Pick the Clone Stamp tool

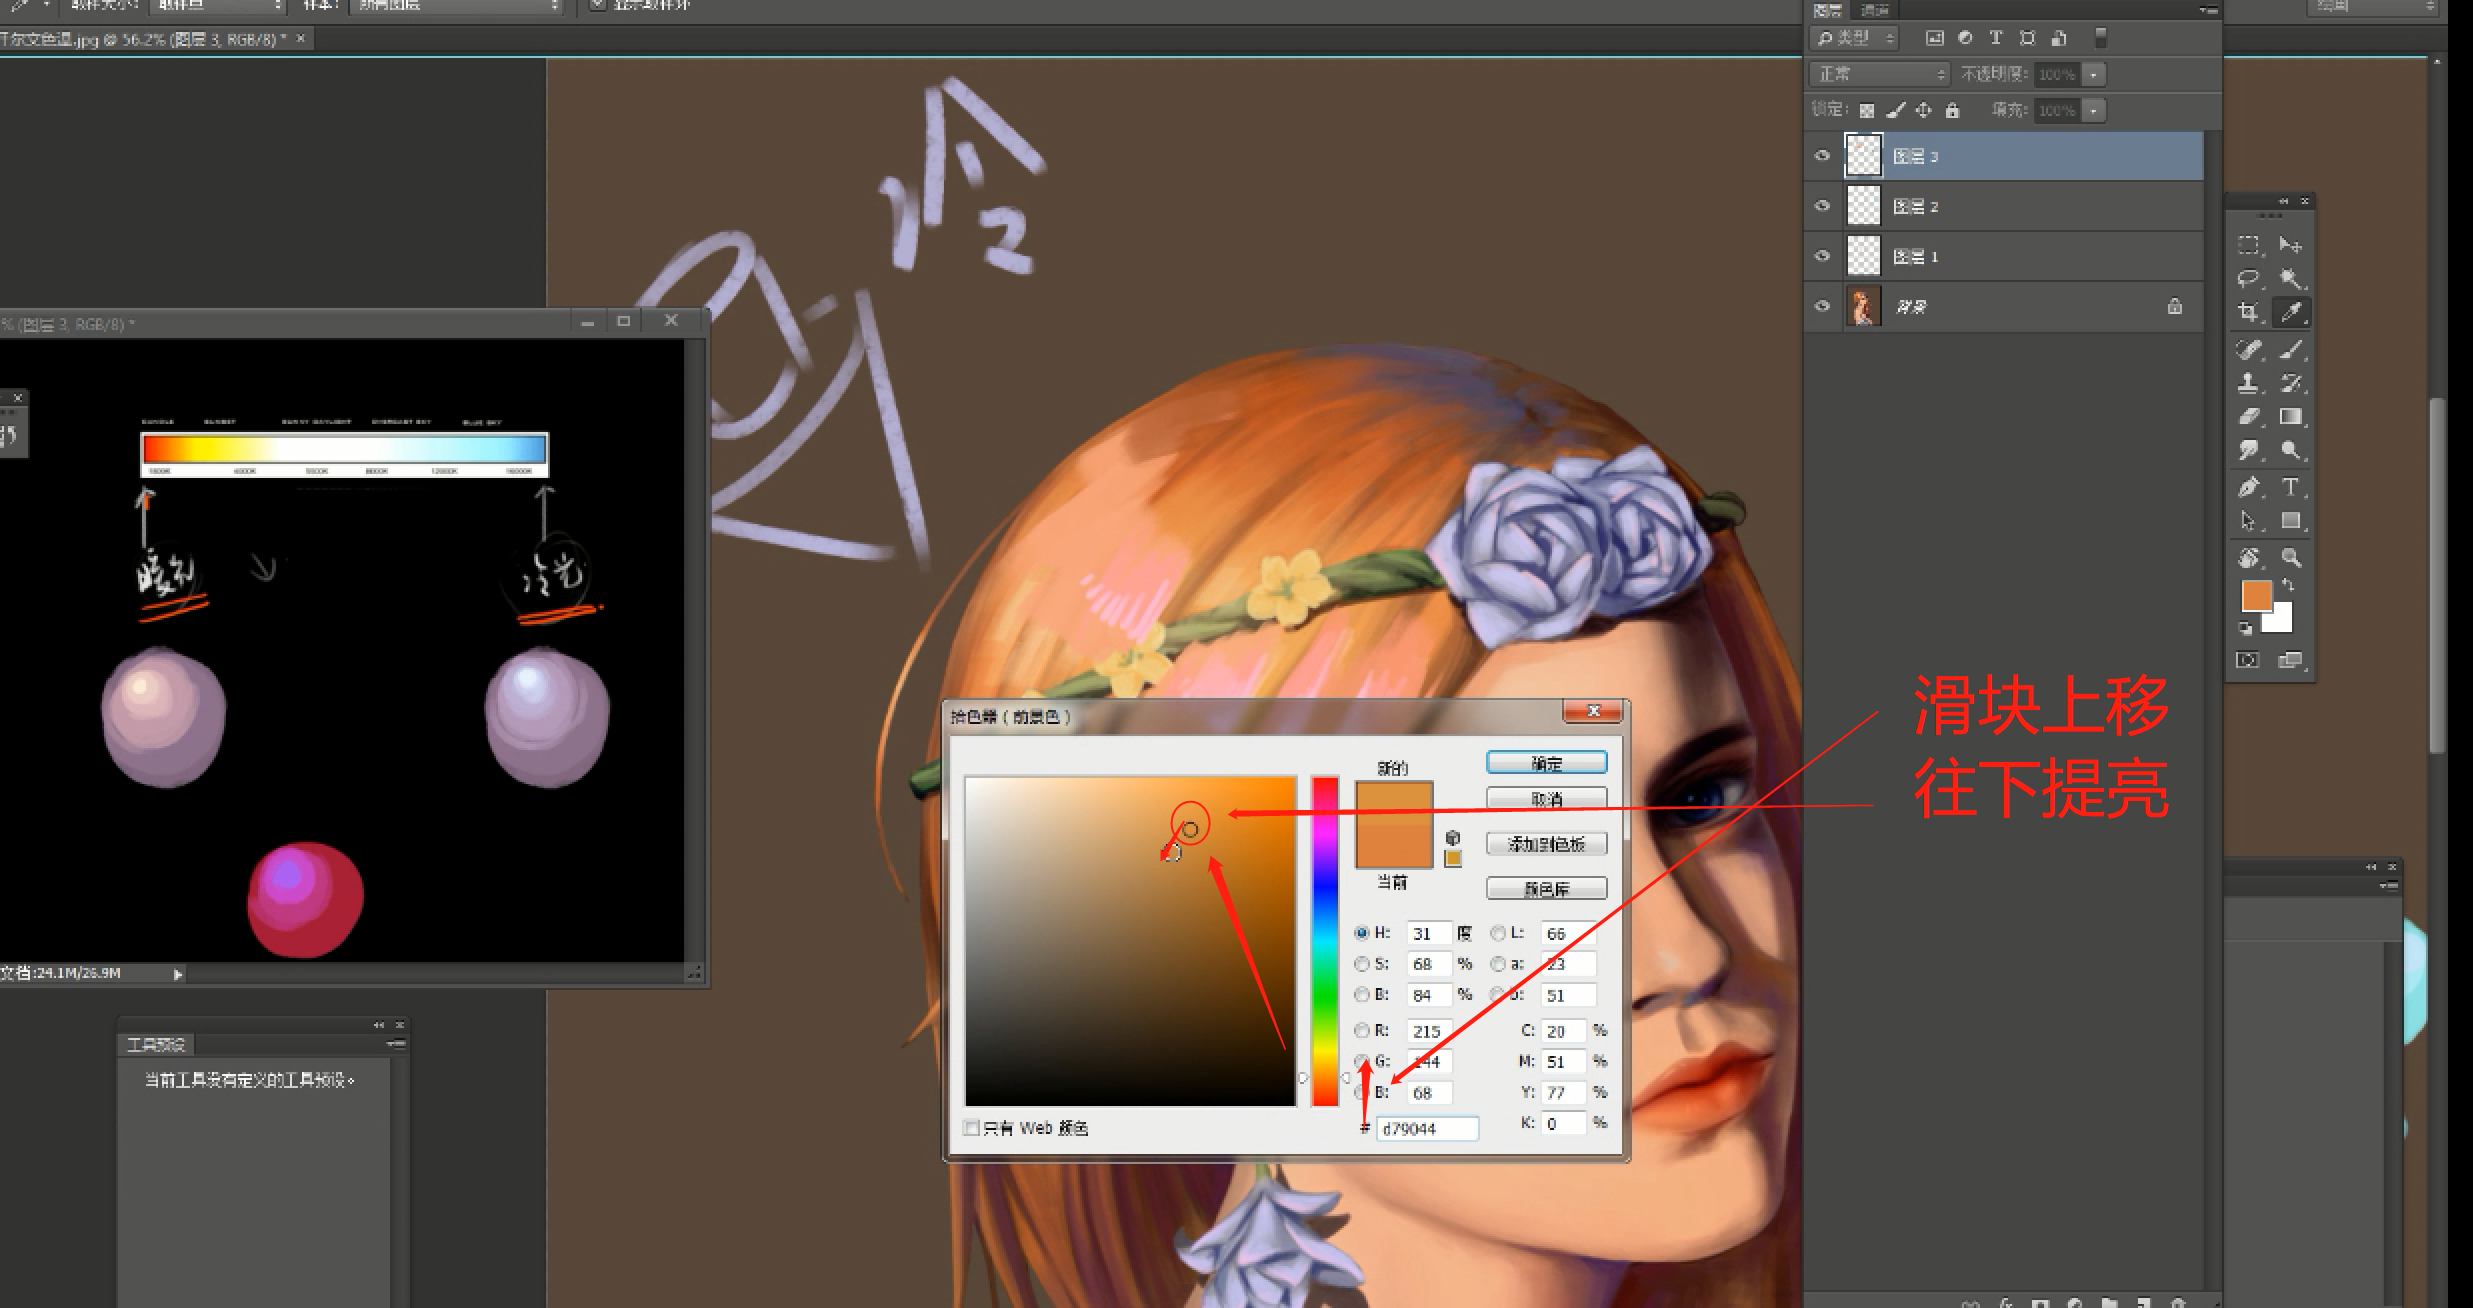pos(2249,383)
